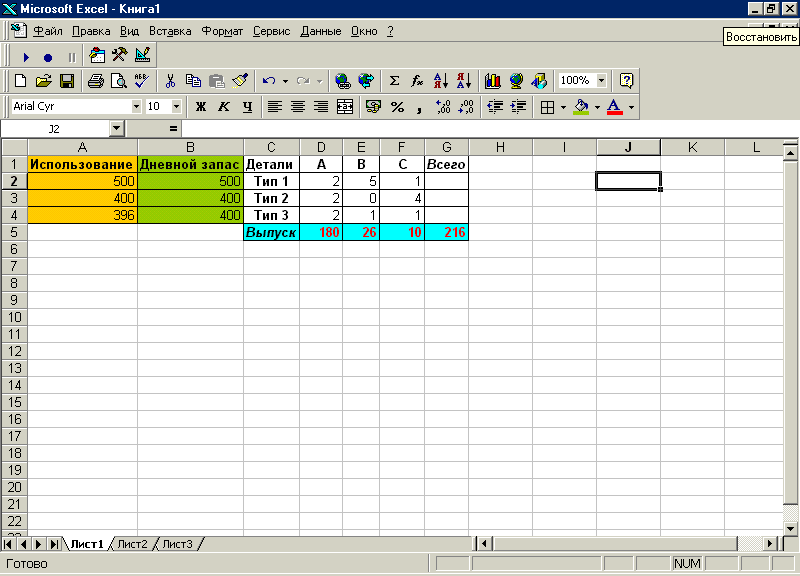Toggle bold formatting Ж
800x576 pixels.
point(201,107)
